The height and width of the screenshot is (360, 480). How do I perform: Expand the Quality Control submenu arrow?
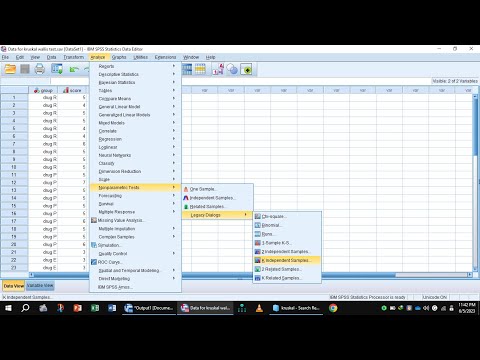pos(174,253)
